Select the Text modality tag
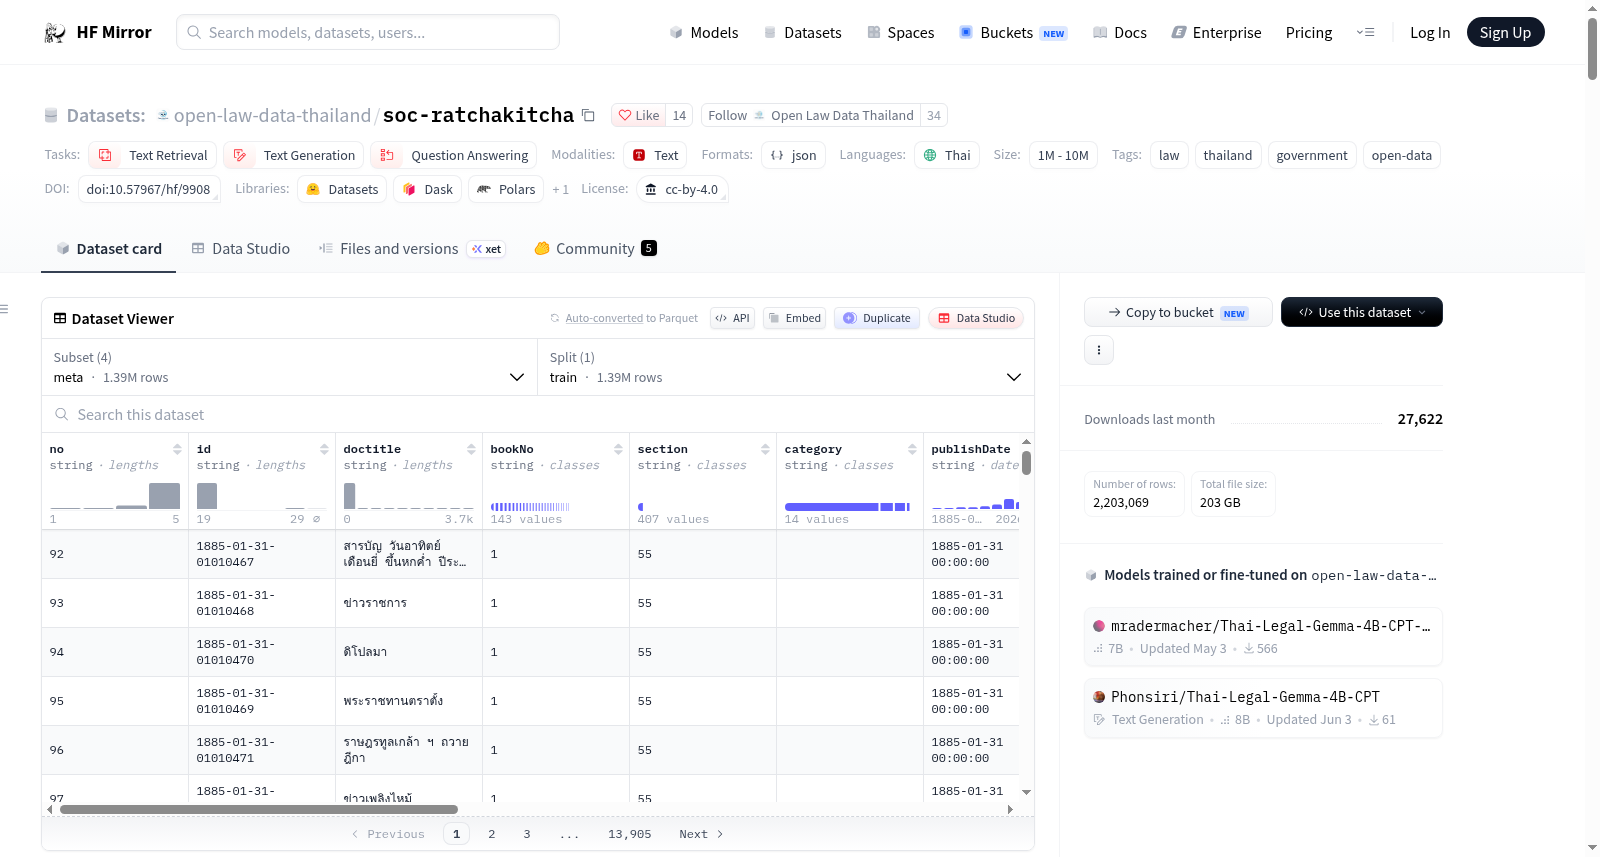Screen dimensions: 1600x857 [x=655, y=156]
